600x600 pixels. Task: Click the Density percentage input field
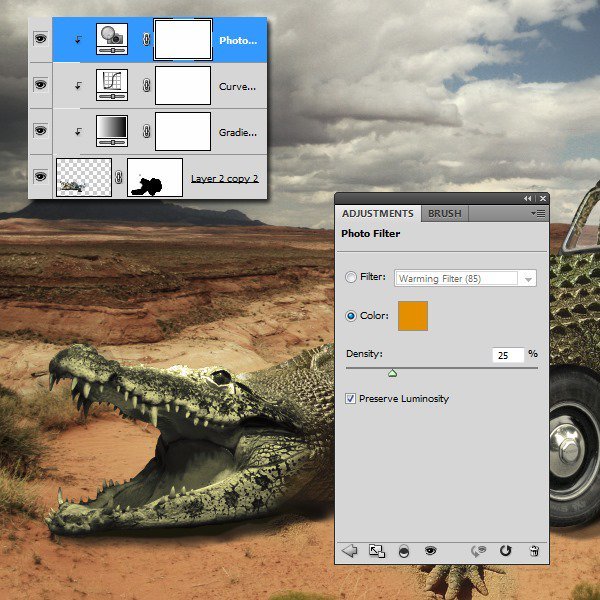508,355
